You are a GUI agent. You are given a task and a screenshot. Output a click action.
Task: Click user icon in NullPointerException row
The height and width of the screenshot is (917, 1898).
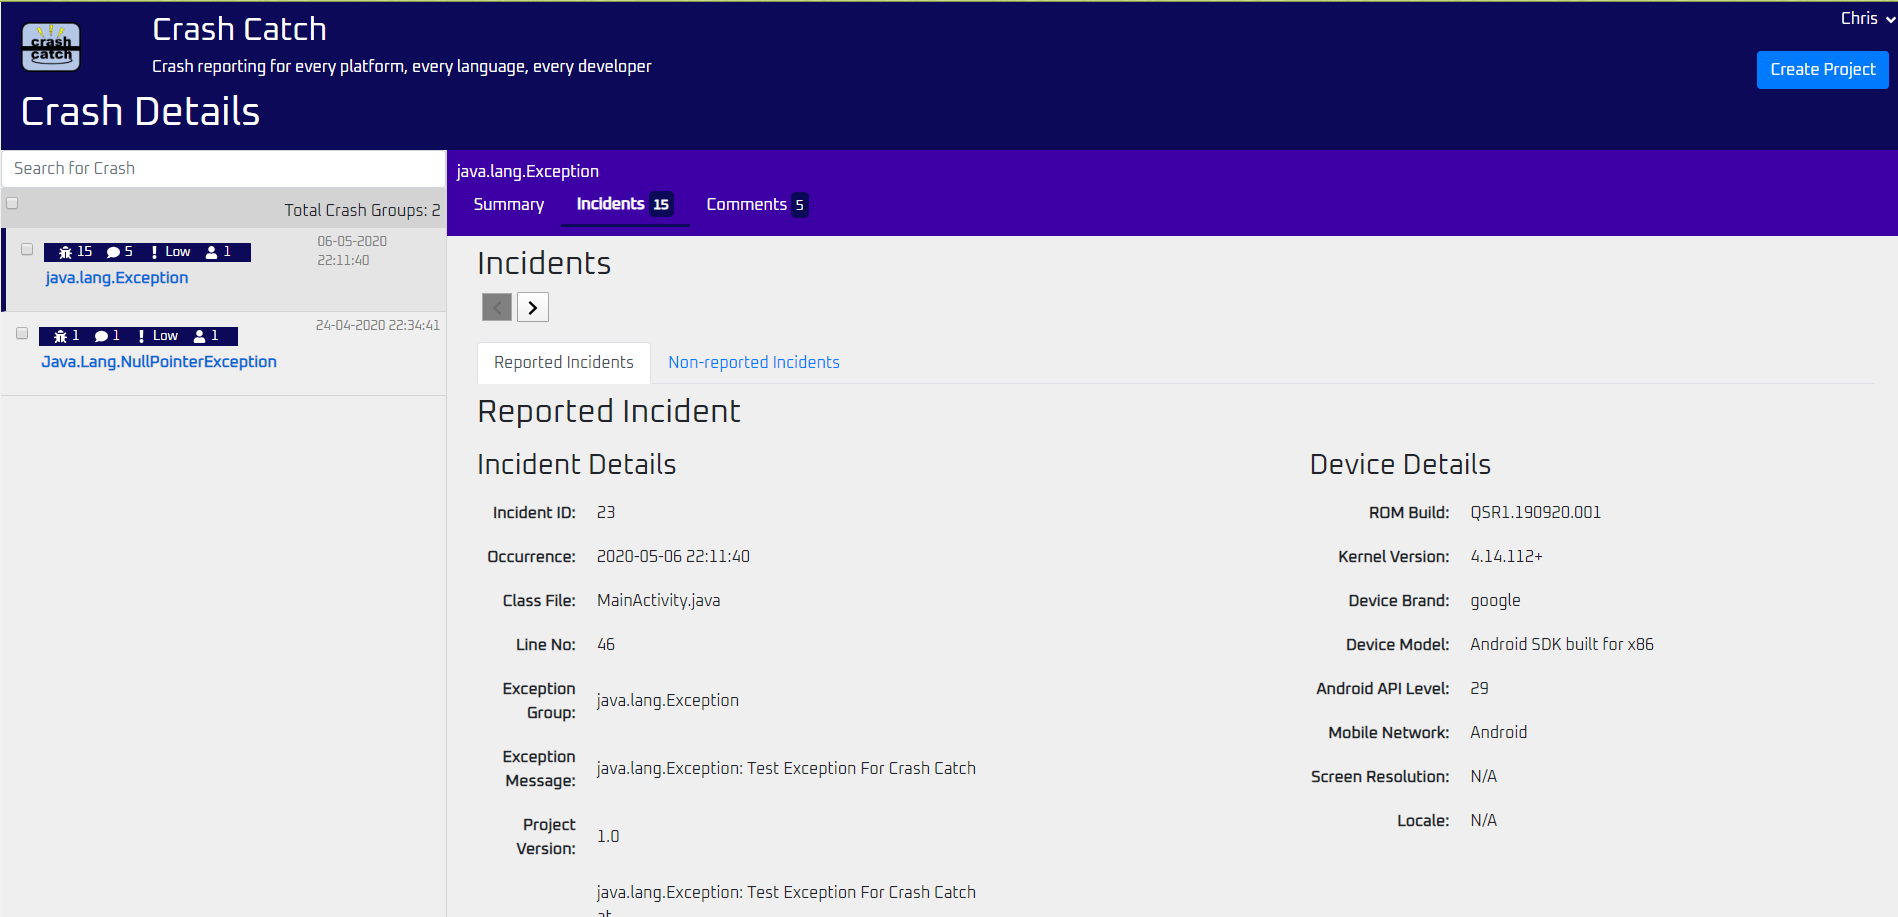199,336
